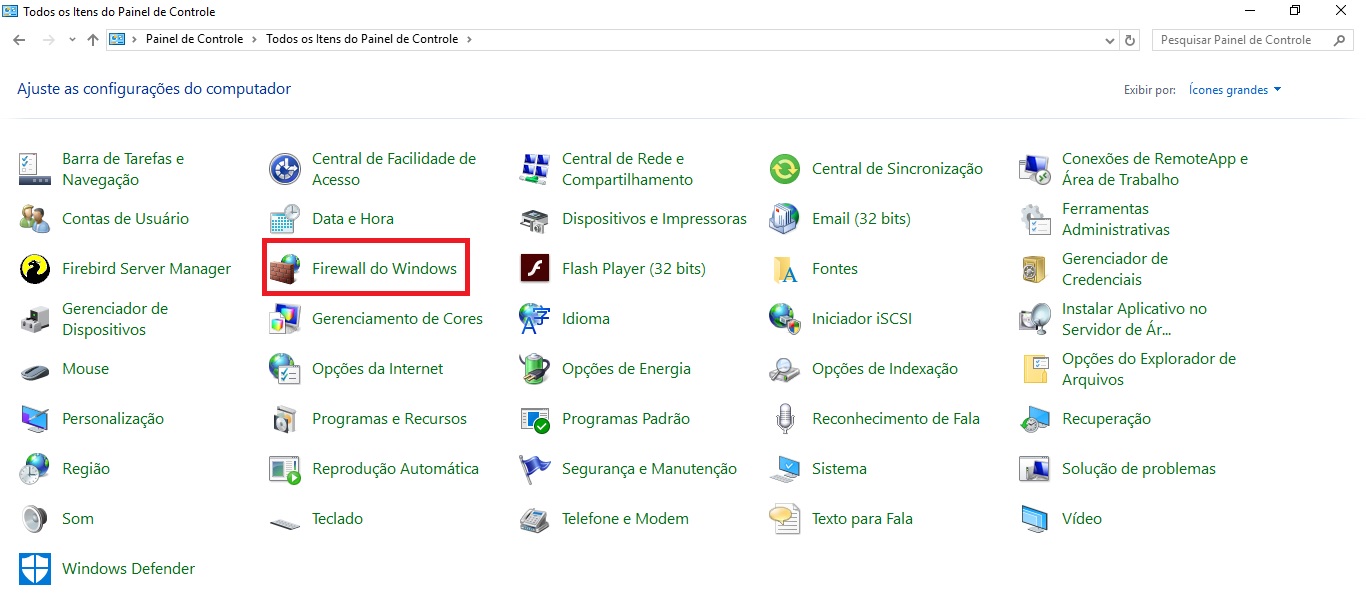
Task: Open the Sistema link
Action: tap(839, 469)
